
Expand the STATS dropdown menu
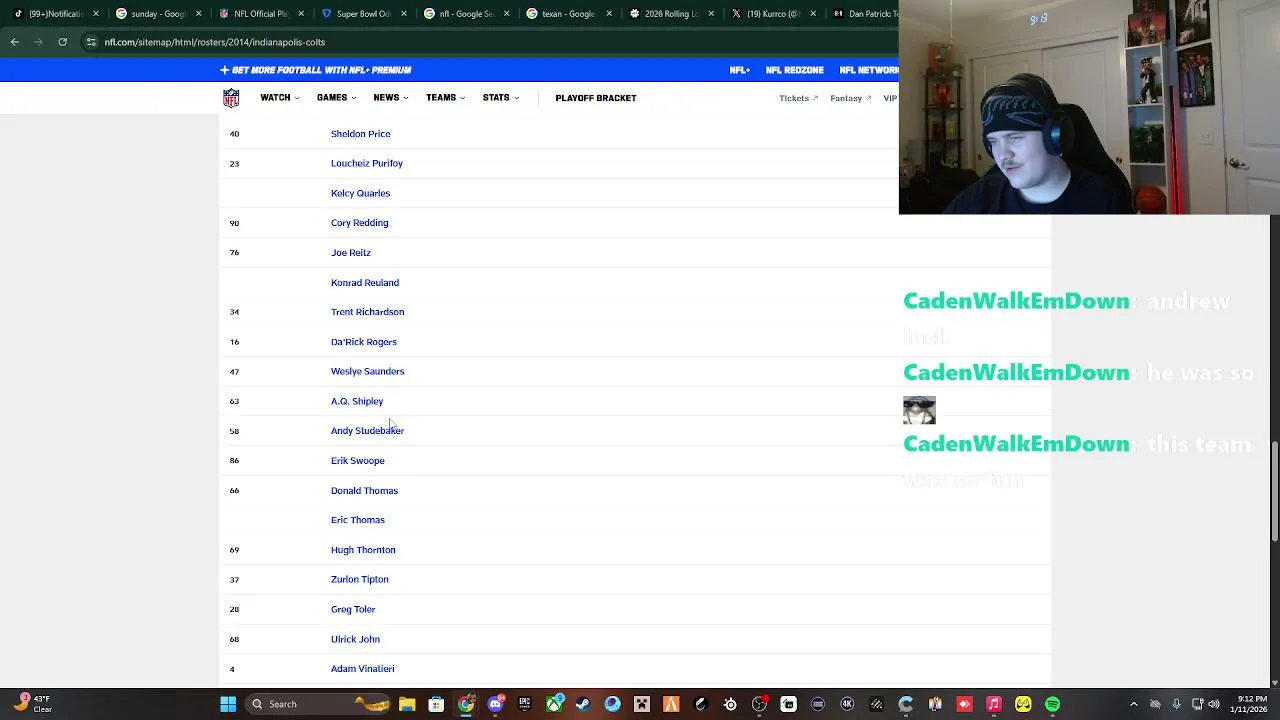click(x=501, y=98)
